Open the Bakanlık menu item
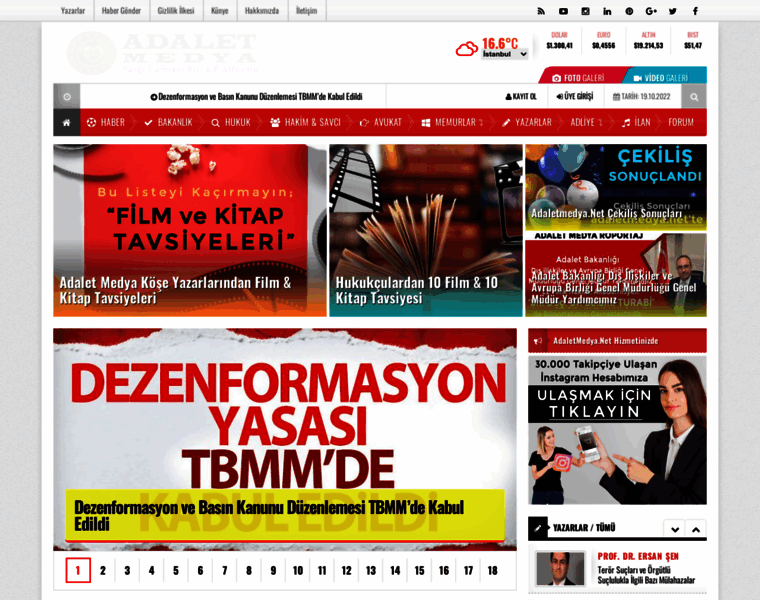The height and width of the screenshot is (600, 760). pos(168,123)
